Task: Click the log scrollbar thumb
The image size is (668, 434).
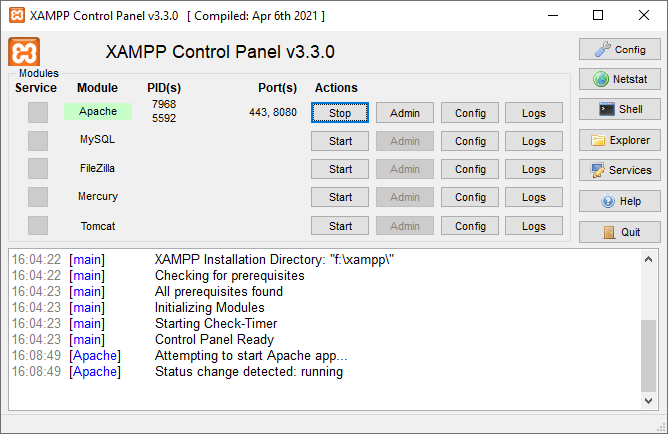Action: (648, 356)
